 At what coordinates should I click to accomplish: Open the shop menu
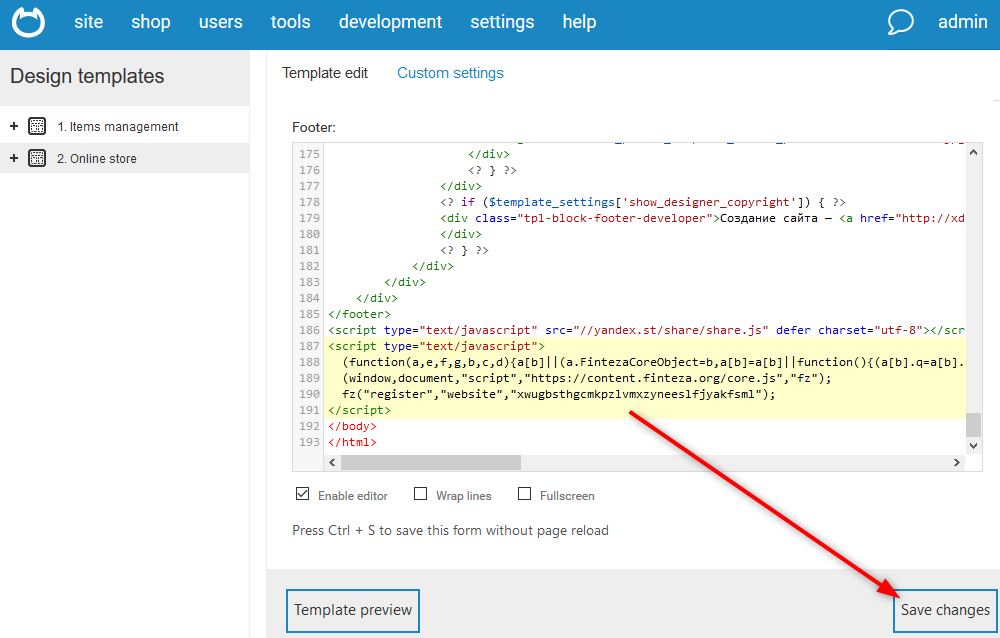click(151, 22)
